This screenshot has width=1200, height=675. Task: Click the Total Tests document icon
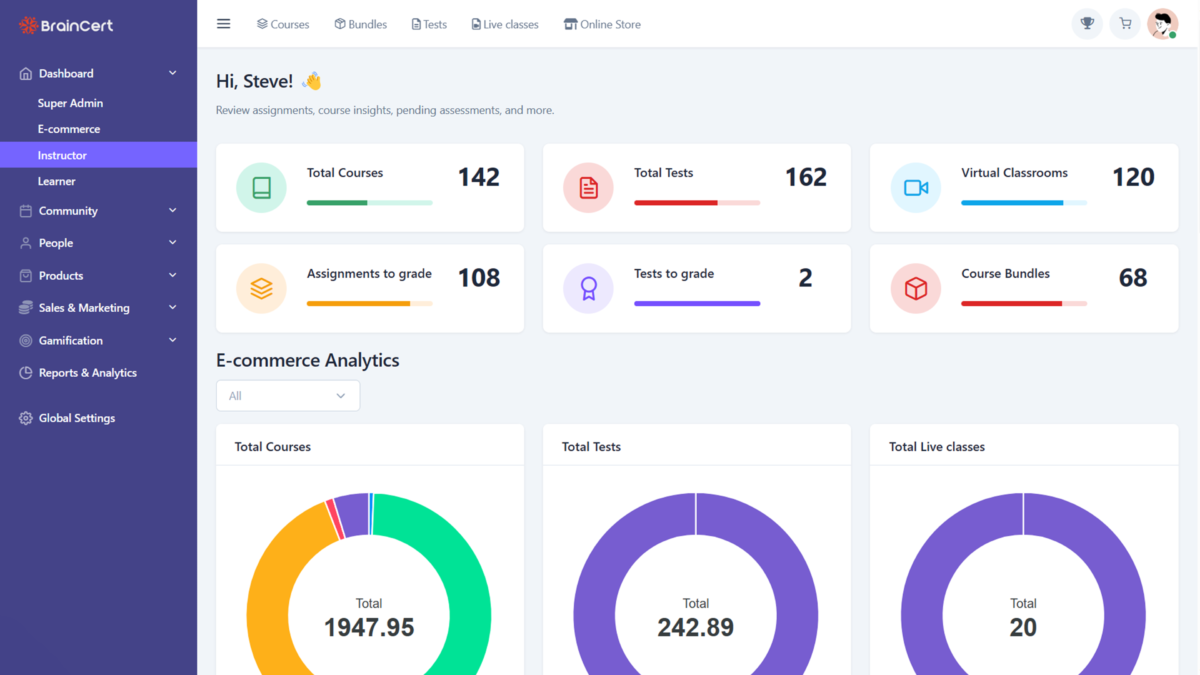[588, 188]
